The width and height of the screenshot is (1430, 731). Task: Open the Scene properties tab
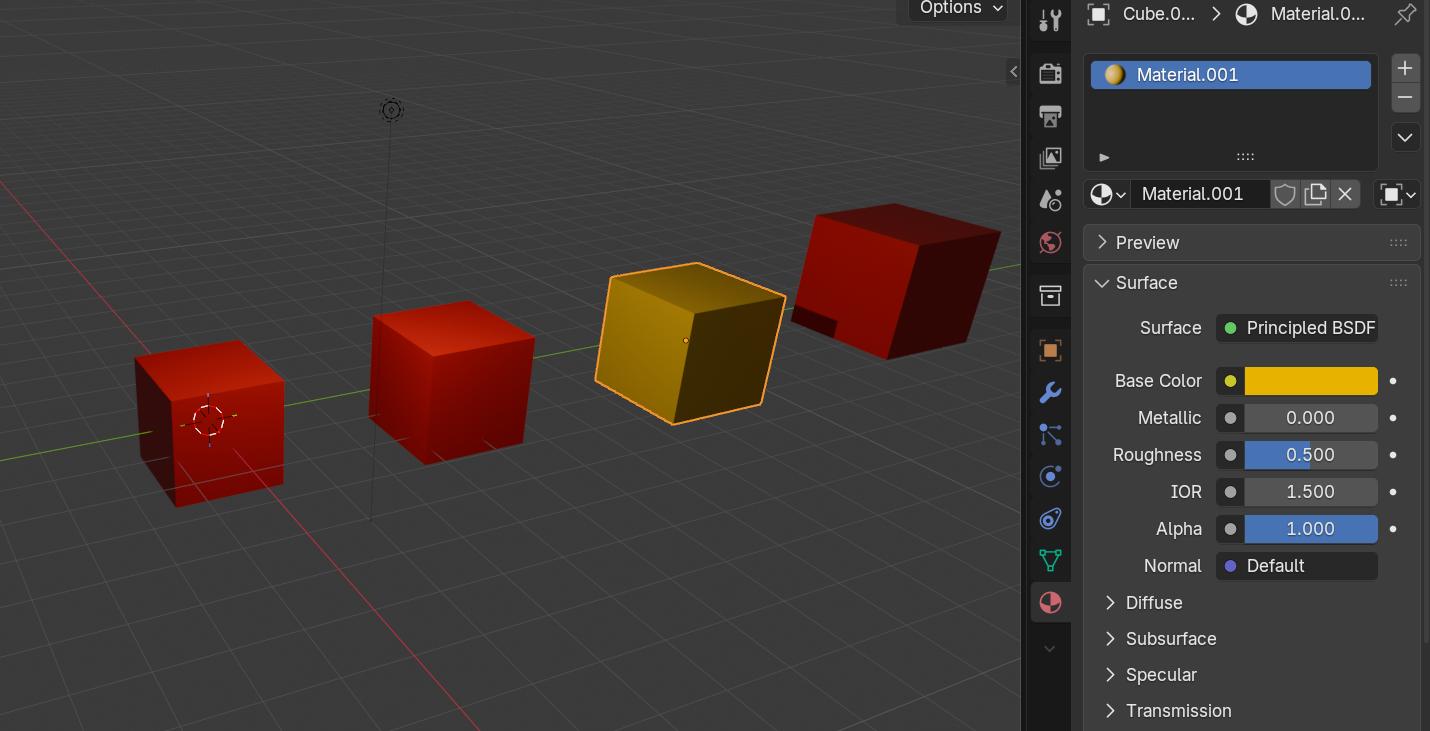[x=1049, y=200]
